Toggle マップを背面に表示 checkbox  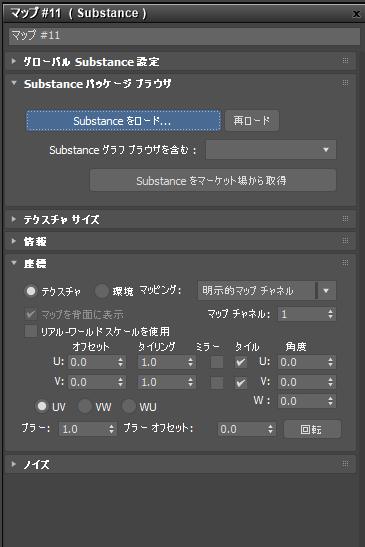(x=31, y=314)
